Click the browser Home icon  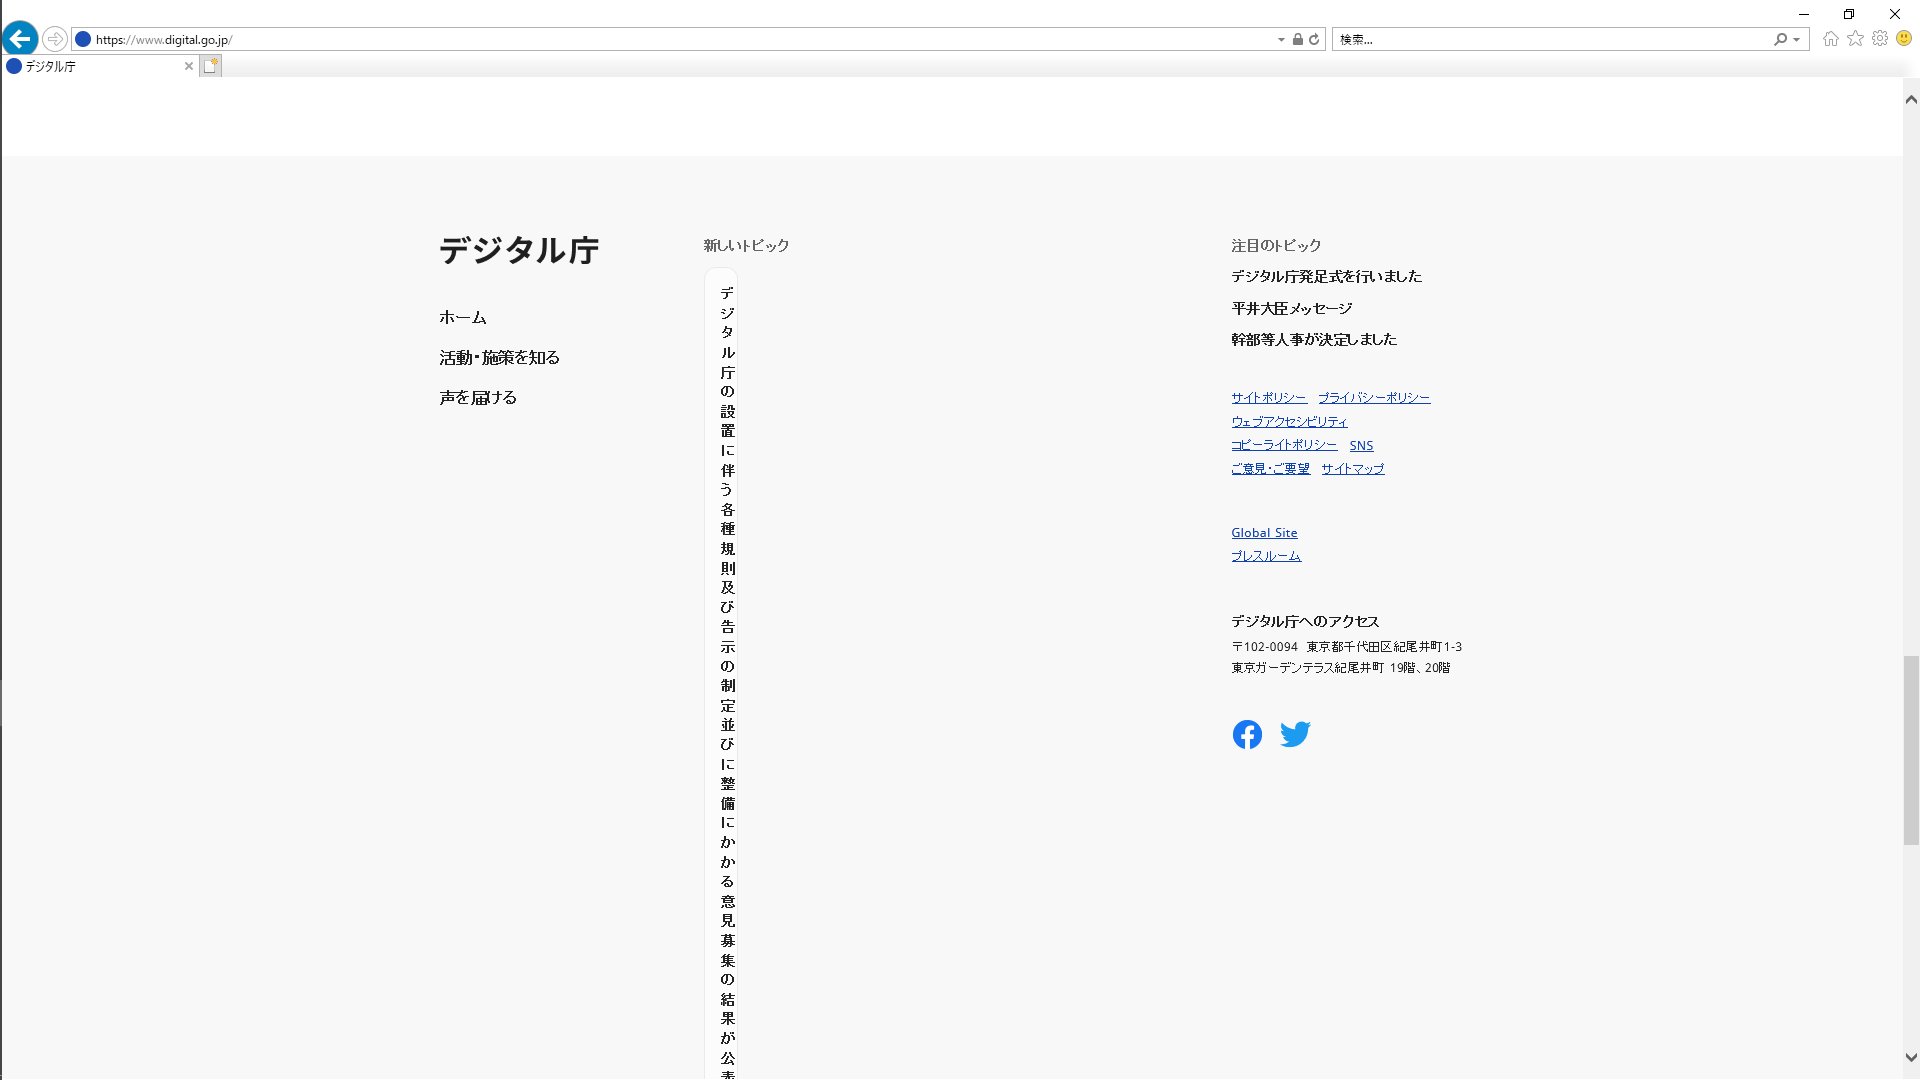click(1830, 39)
